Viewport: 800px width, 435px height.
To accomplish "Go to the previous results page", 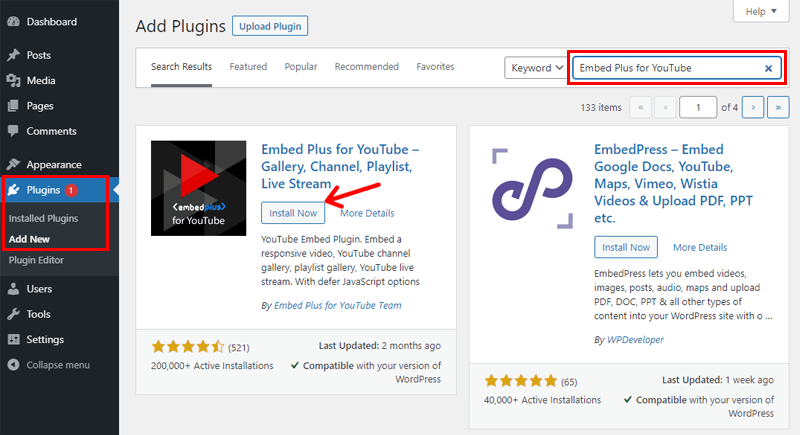I will tap(665, 108).
